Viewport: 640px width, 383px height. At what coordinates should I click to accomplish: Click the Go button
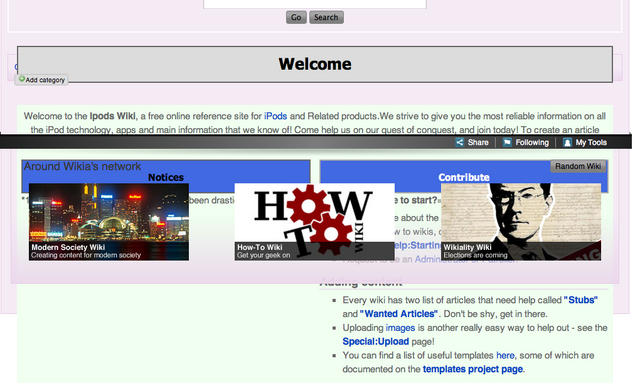pos(296,17)
